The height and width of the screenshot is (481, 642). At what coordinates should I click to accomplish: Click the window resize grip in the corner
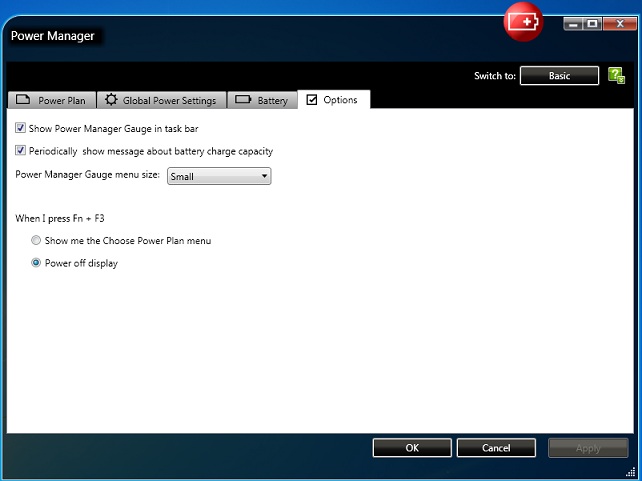point(631,472)
